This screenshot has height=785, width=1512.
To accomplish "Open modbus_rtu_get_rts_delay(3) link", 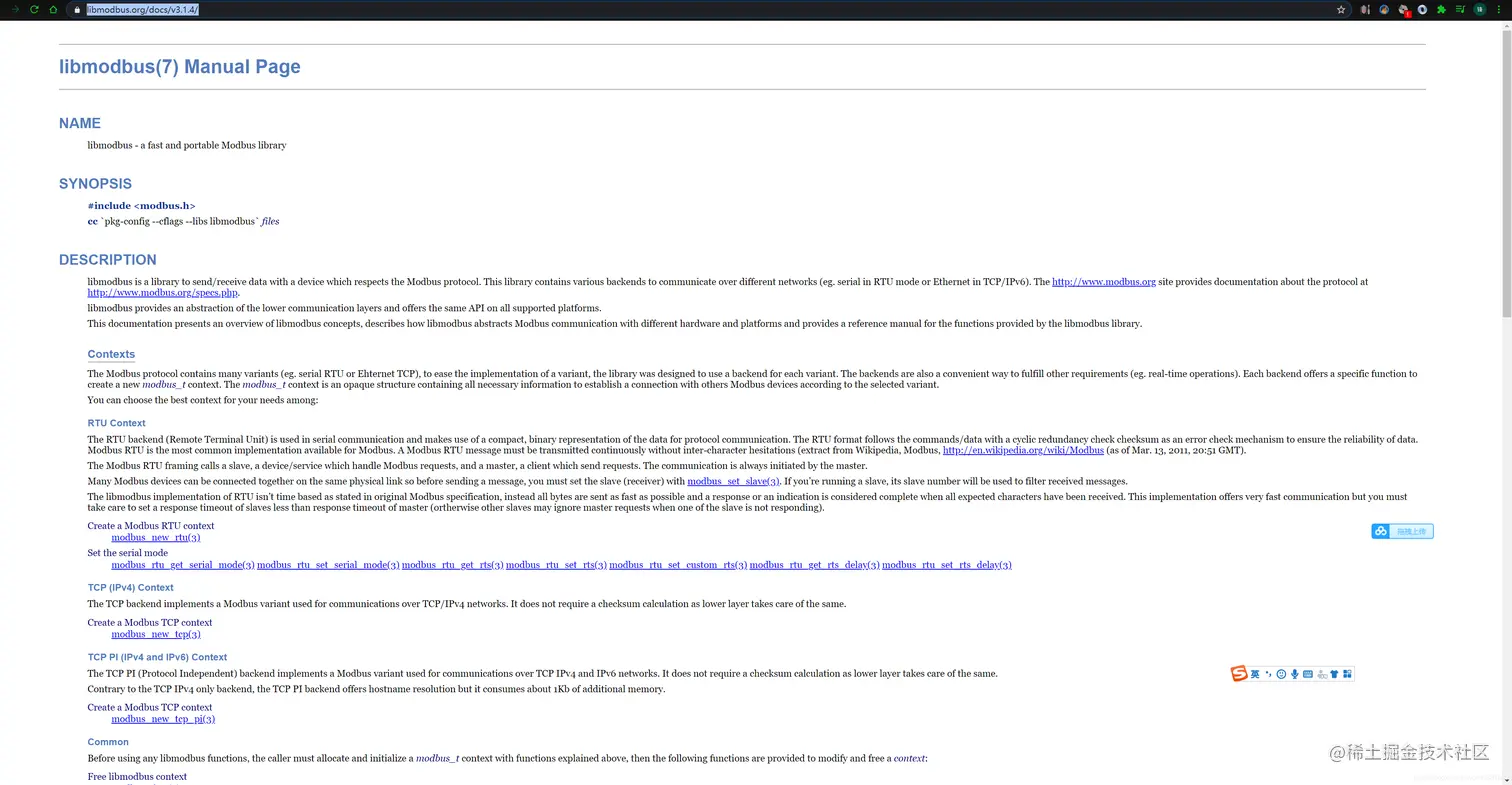I will (814, 565).
